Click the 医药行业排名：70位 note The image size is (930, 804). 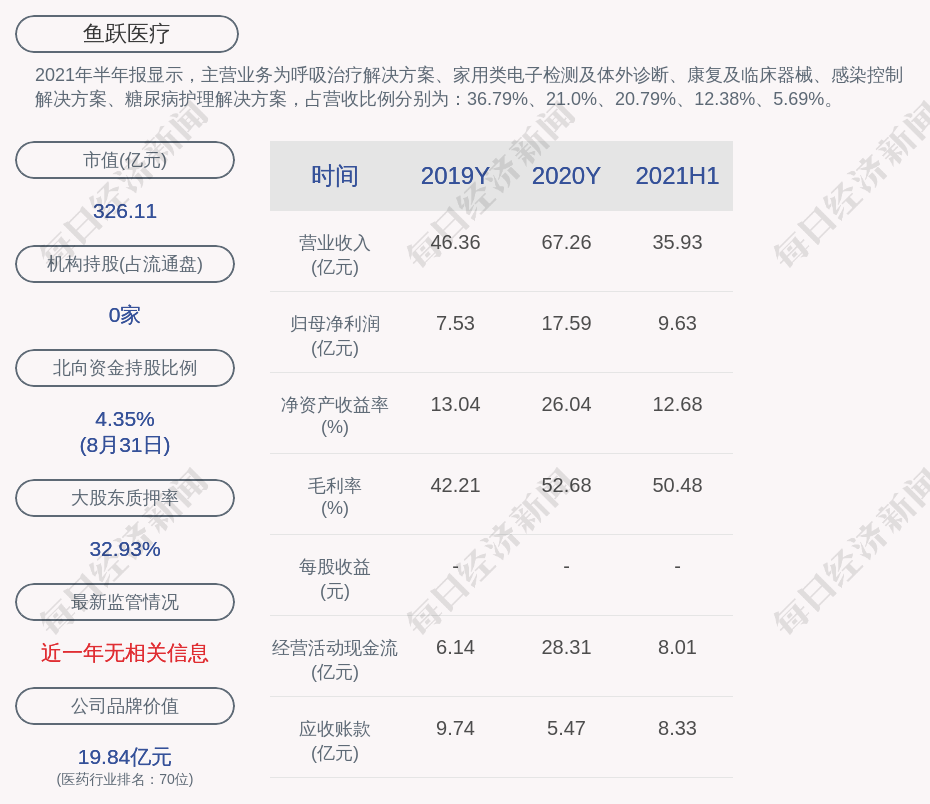pyautogui.click(x=125, y=779)
